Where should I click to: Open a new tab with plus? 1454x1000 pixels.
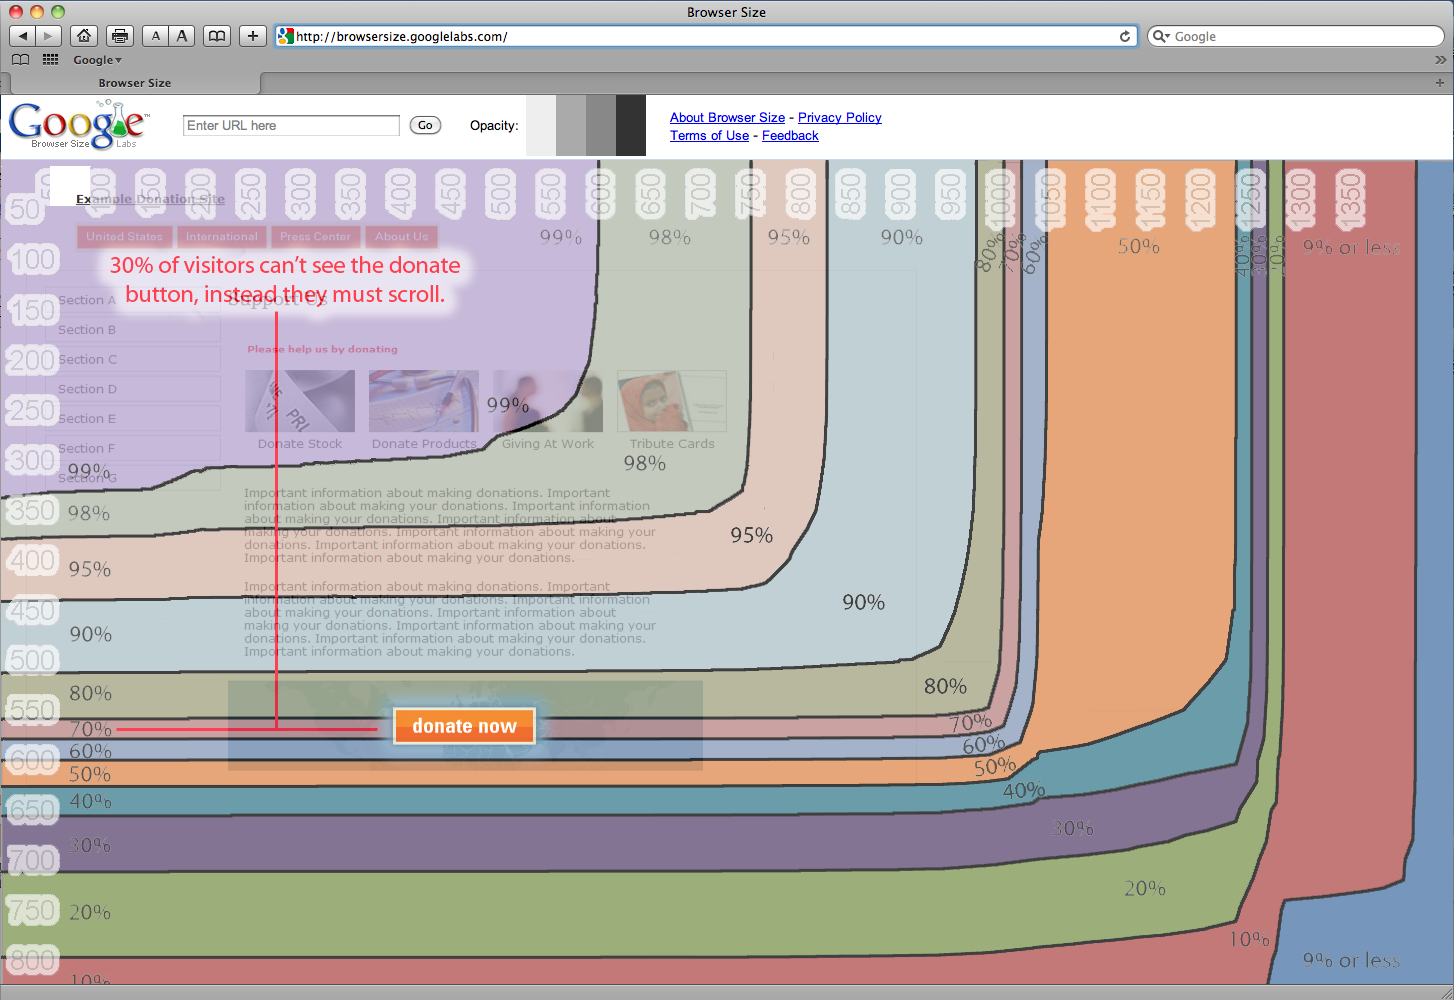(1440, 83)
